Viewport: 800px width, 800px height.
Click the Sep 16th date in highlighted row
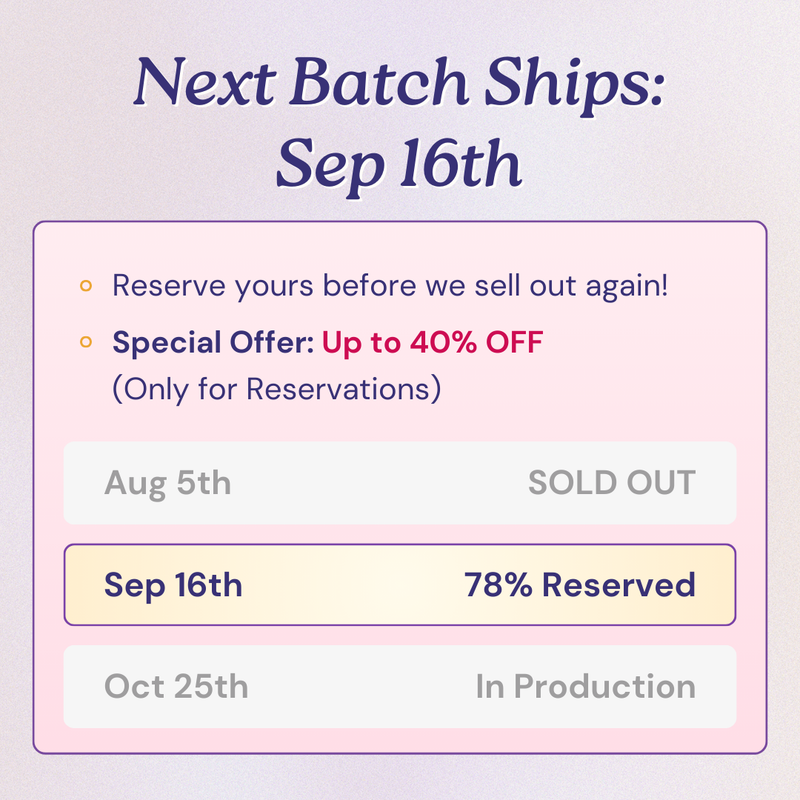coord(173,586)
